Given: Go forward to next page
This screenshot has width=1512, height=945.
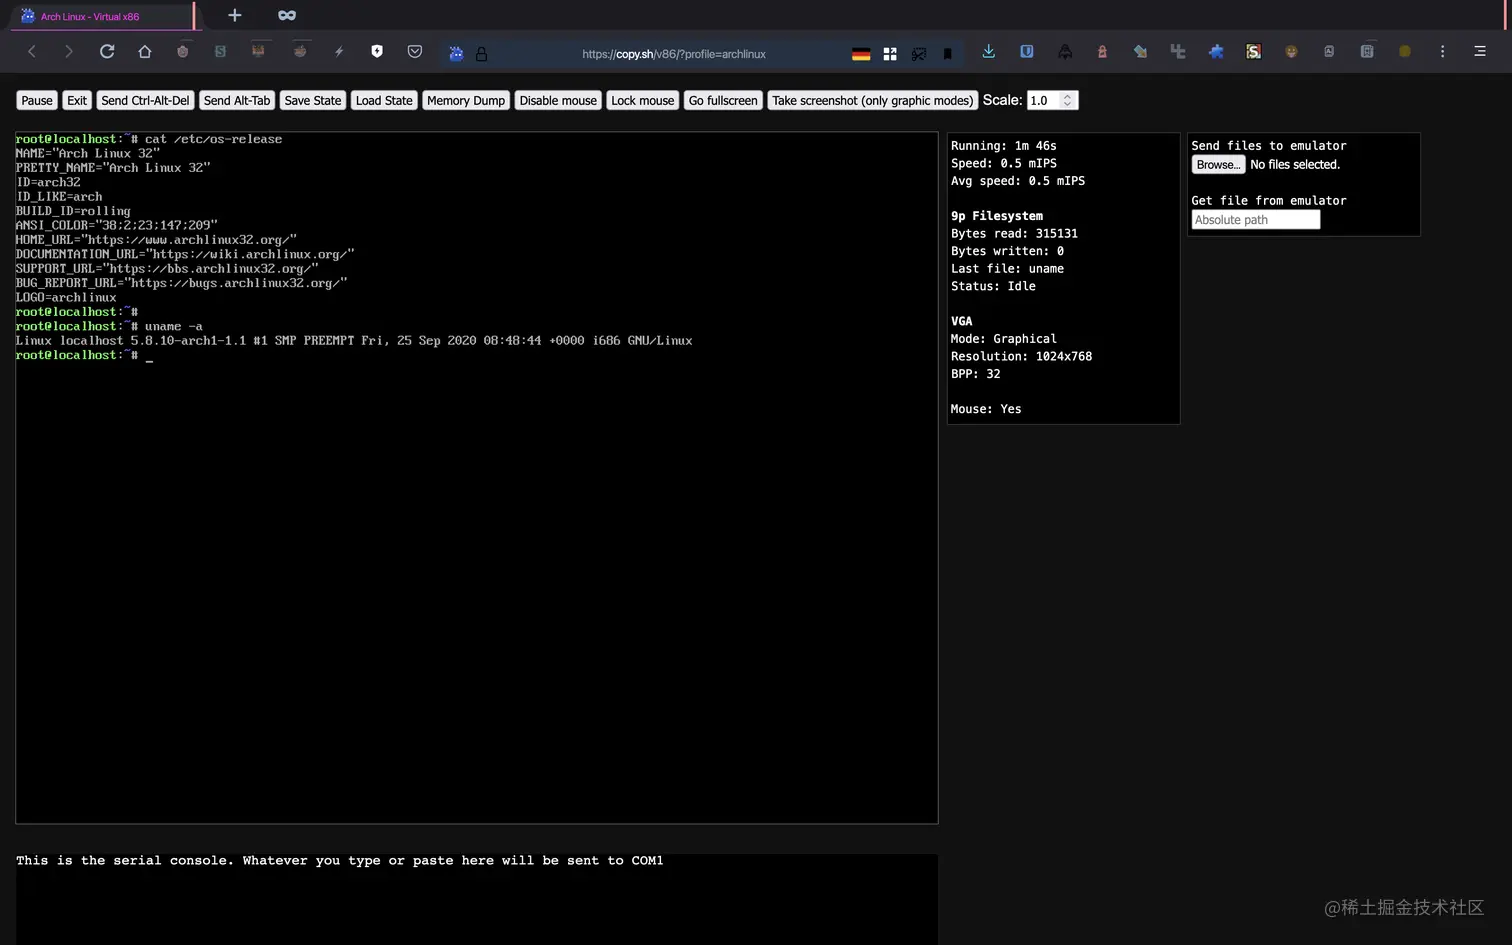Looking at the screenshot, I should point(68,51).
